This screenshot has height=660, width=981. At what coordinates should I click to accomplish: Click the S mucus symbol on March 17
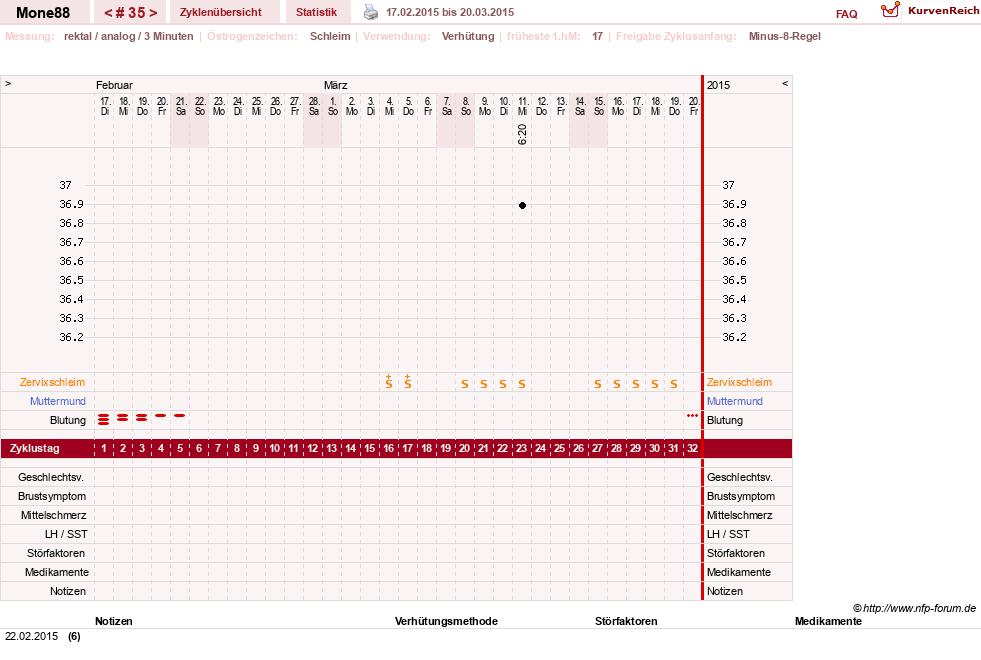click(x=636, y=384)
